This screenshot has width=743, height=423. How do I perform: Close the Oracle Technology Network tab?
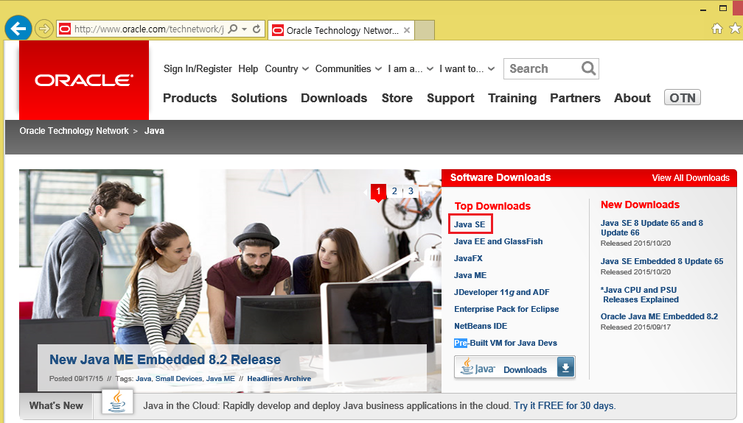coord(407,30)
